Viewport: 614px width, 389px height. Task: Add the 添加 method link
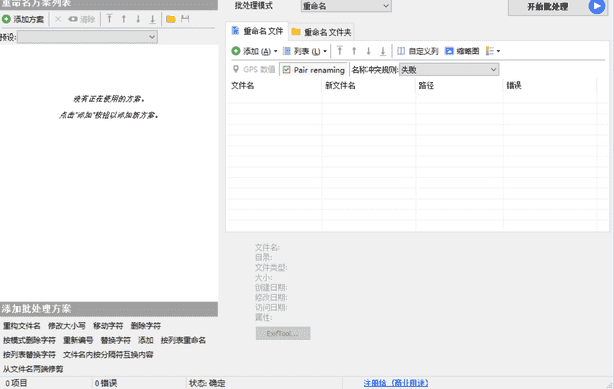click(x=146, y=340)
